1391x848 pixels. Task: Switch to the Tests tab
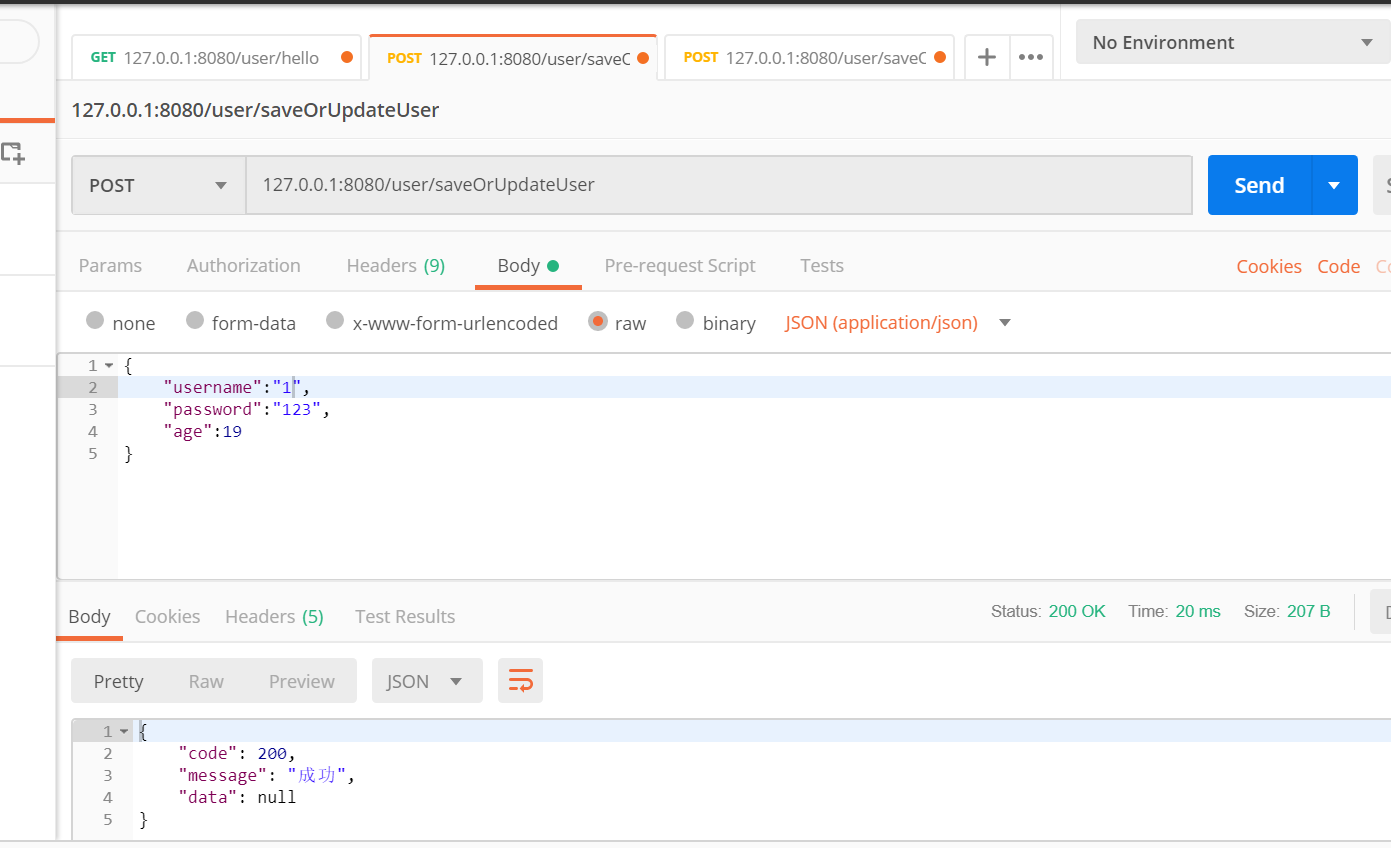pyautogui.click(x=821, y=265)
